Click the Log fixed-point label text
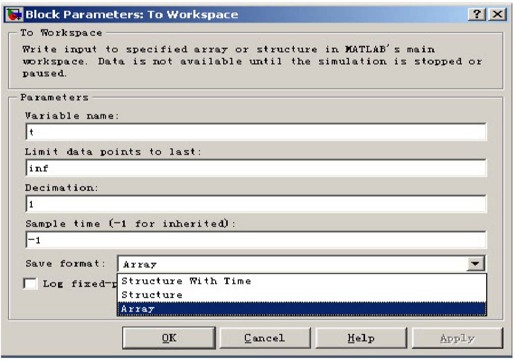Screen dimensions: 515x361 [80, 284]
